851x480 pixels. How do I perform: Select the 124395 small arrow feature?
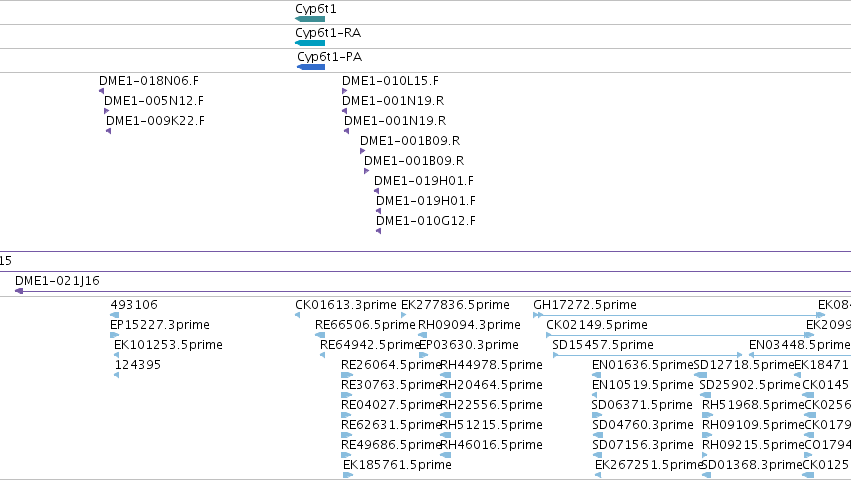pyautogui.click(x=117, y=375)
